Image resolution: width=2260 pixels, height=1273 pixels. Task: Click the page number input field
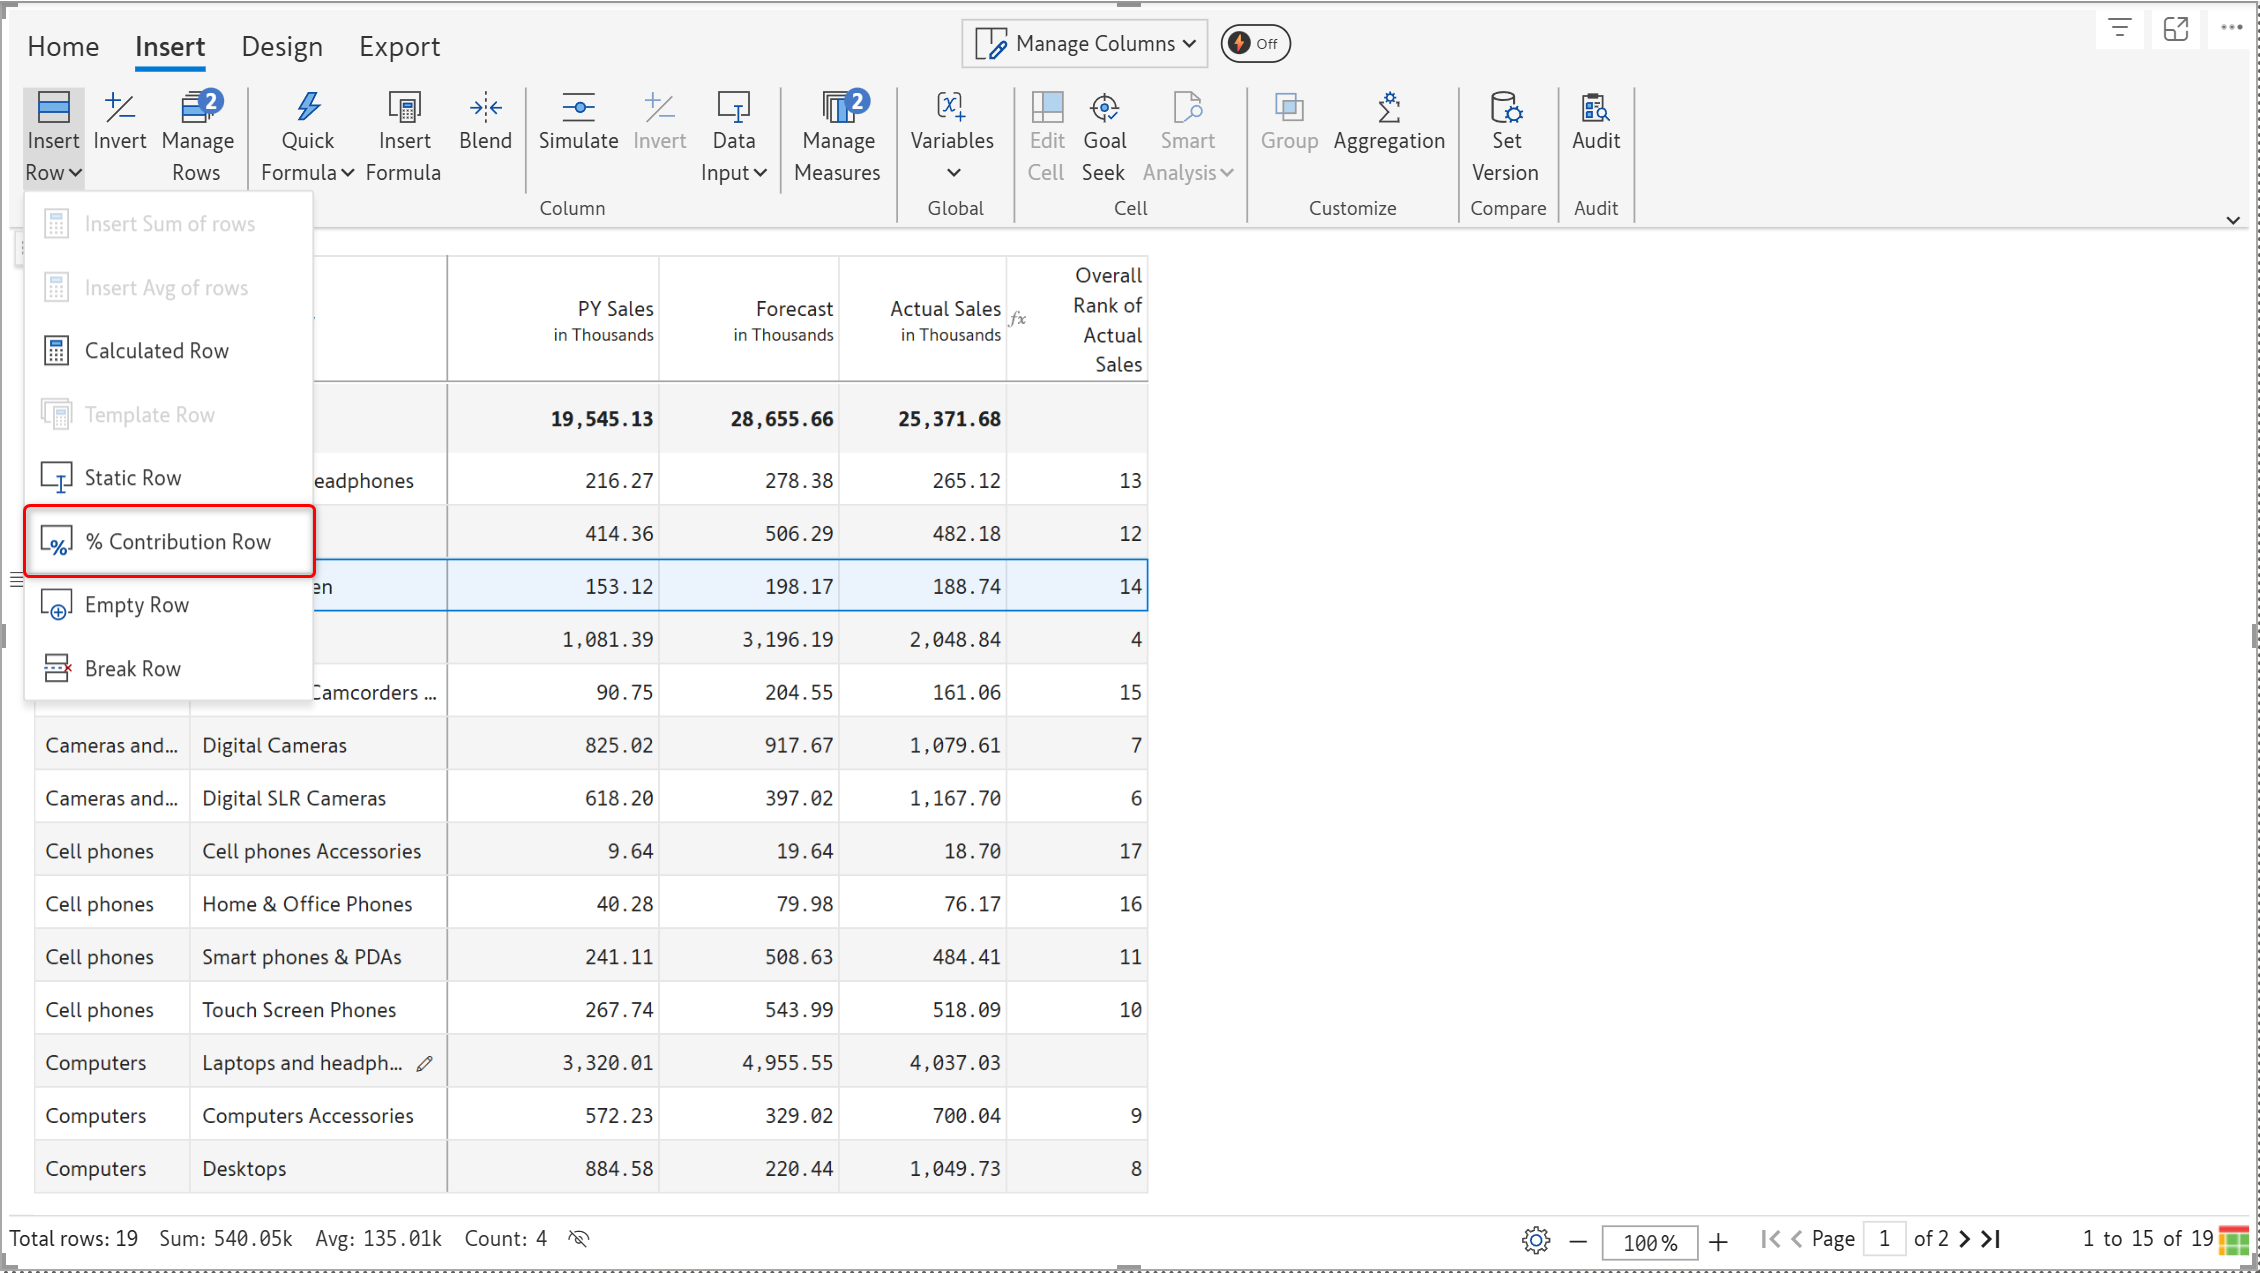point(1884,1239)
